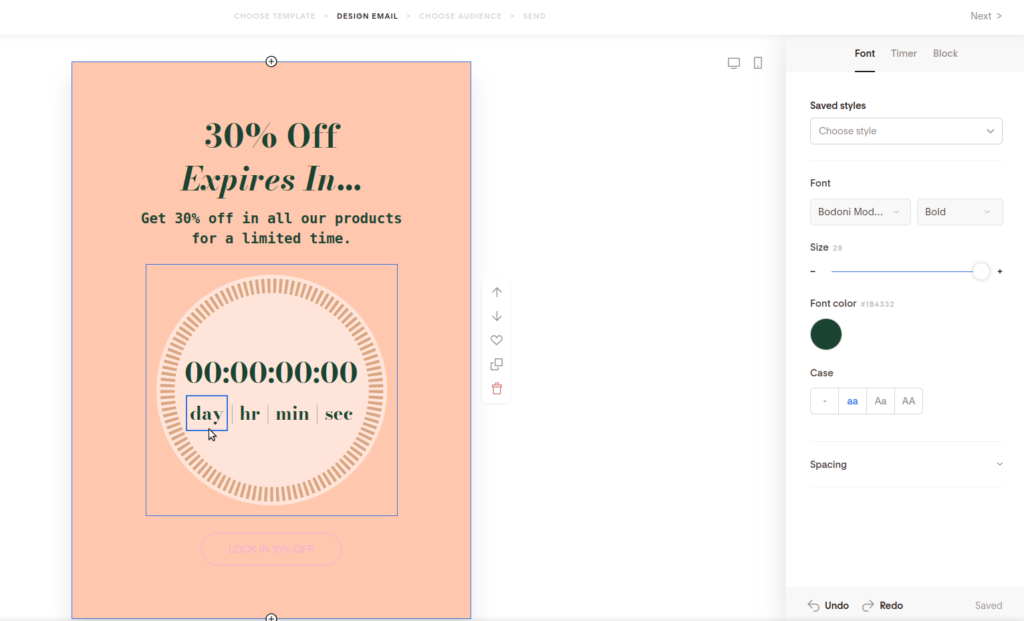Open the Bold font weight dropdown
This screenshot has height=621, width=1024.
click(959, 212)
